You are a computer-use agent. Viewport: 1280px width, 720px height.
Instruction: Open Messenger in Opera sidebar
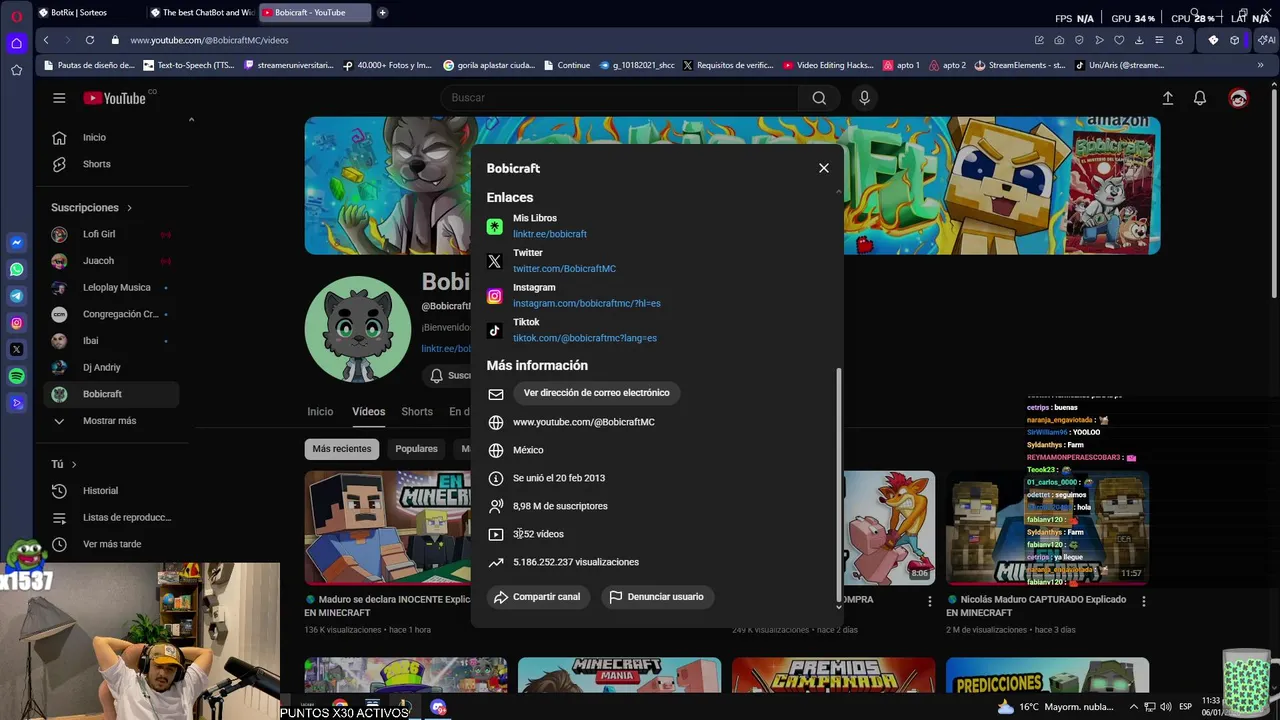pyautogui.click(x=16, y=243)
